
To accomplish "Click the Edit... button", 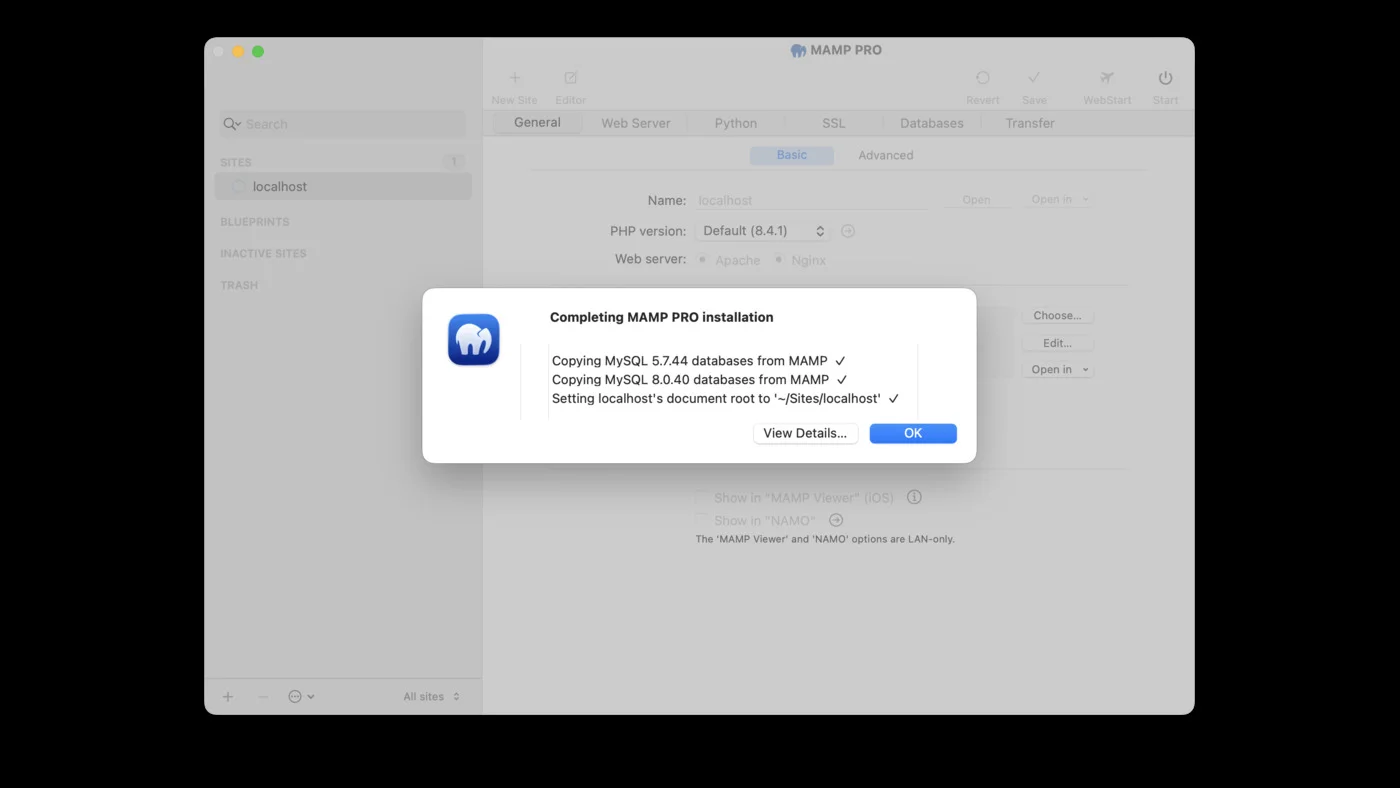I will pos(1058,343).
